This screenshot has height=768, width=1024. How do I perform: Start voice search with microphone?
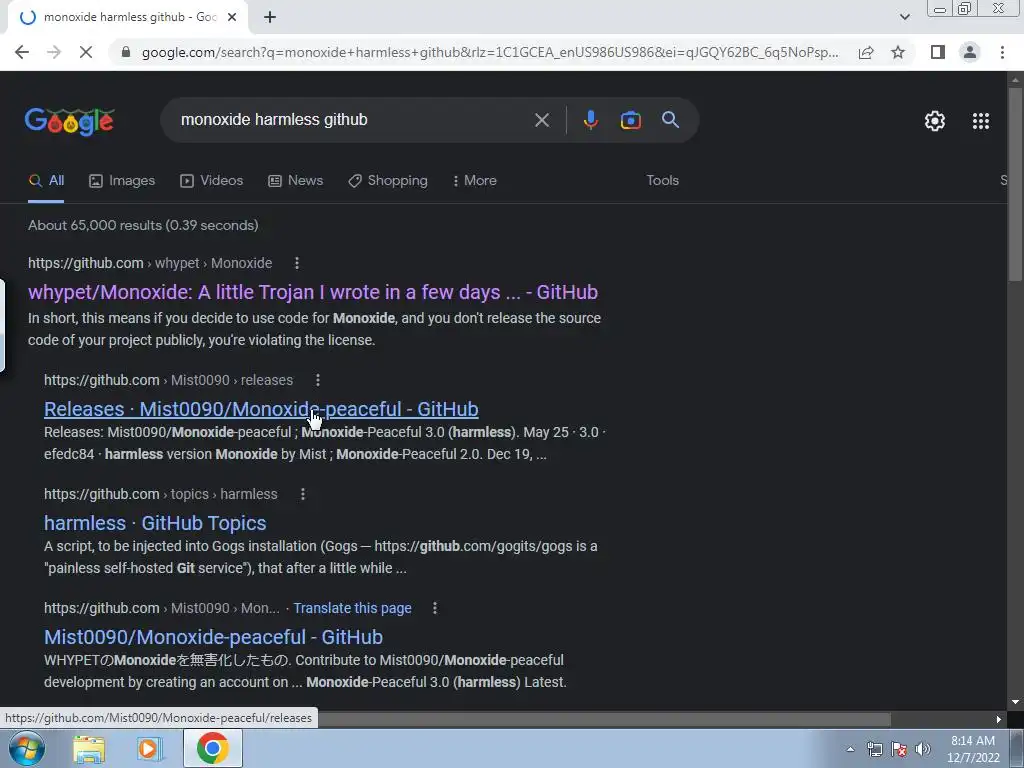pyautogui.click(x=590, y=120)
